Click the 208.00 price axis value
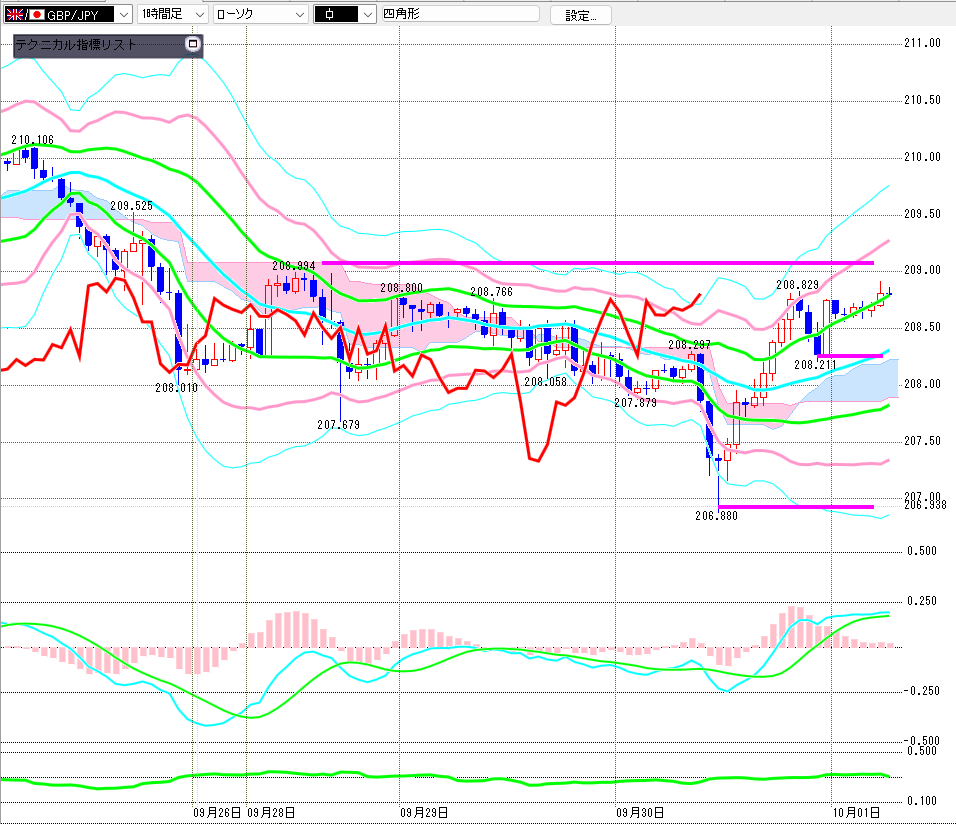This screenshot has width=956, height=824. (922, 384)
